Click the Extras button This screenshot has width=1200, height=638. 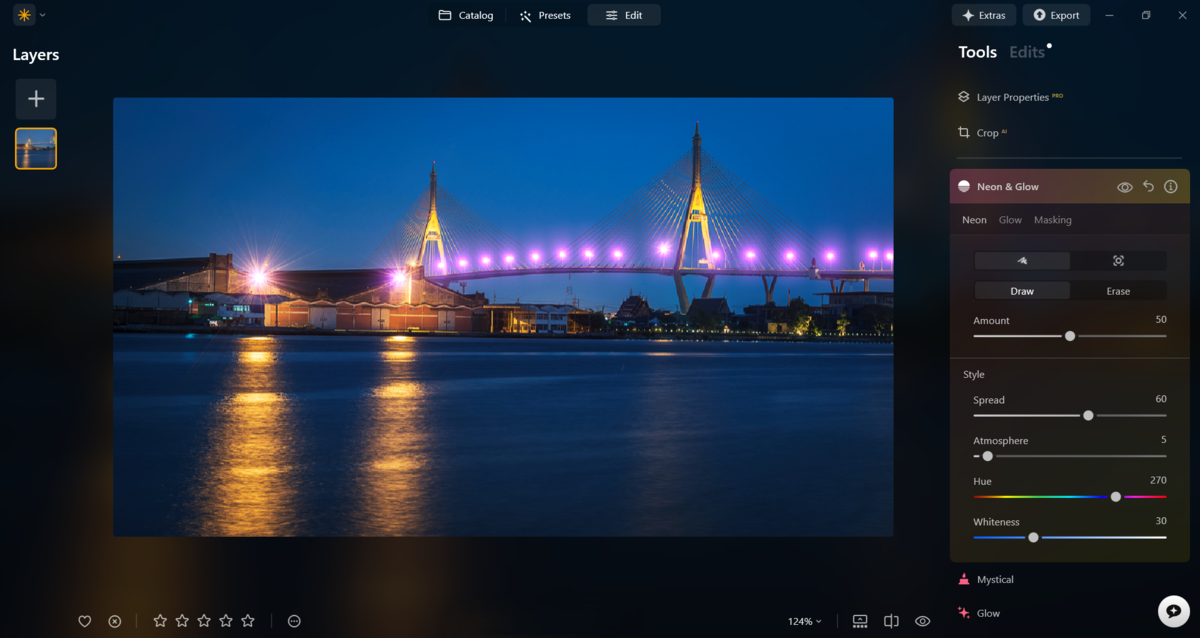click(x=983, y=14)
